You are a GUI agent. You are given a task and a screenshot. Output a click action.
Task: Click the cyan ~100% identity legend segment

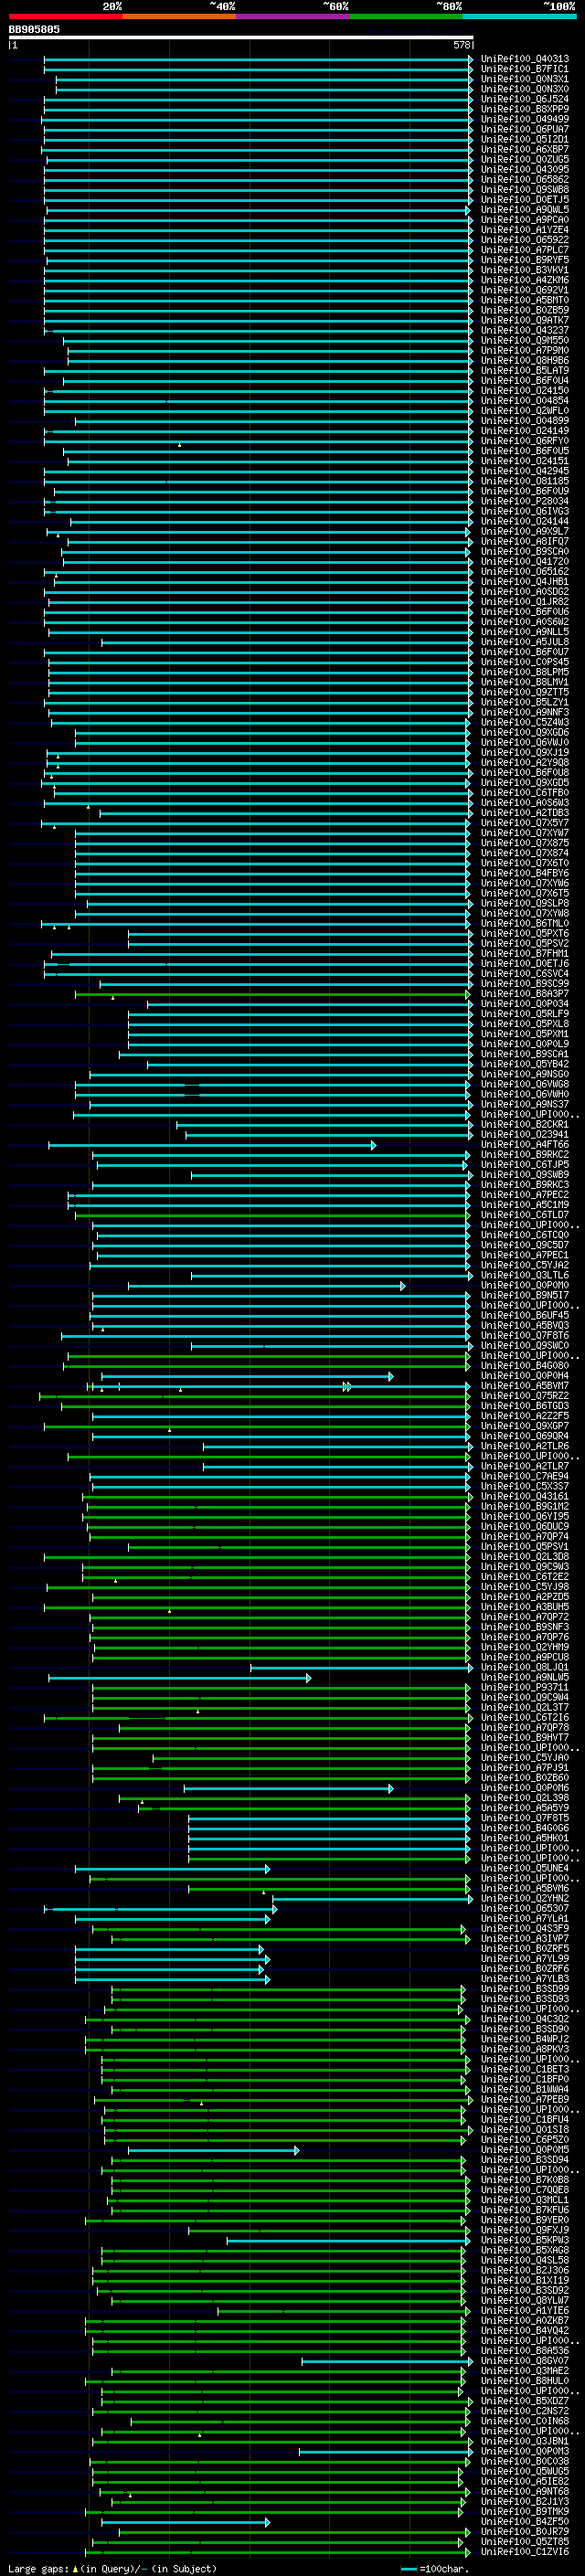[x=520, y=16]
